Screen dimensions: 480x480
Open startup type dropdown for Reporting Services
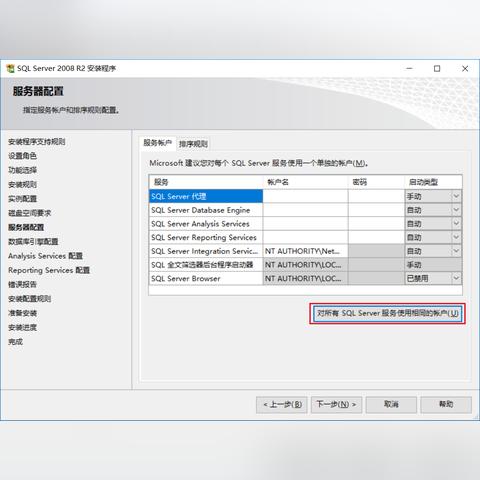click(456, 237)
